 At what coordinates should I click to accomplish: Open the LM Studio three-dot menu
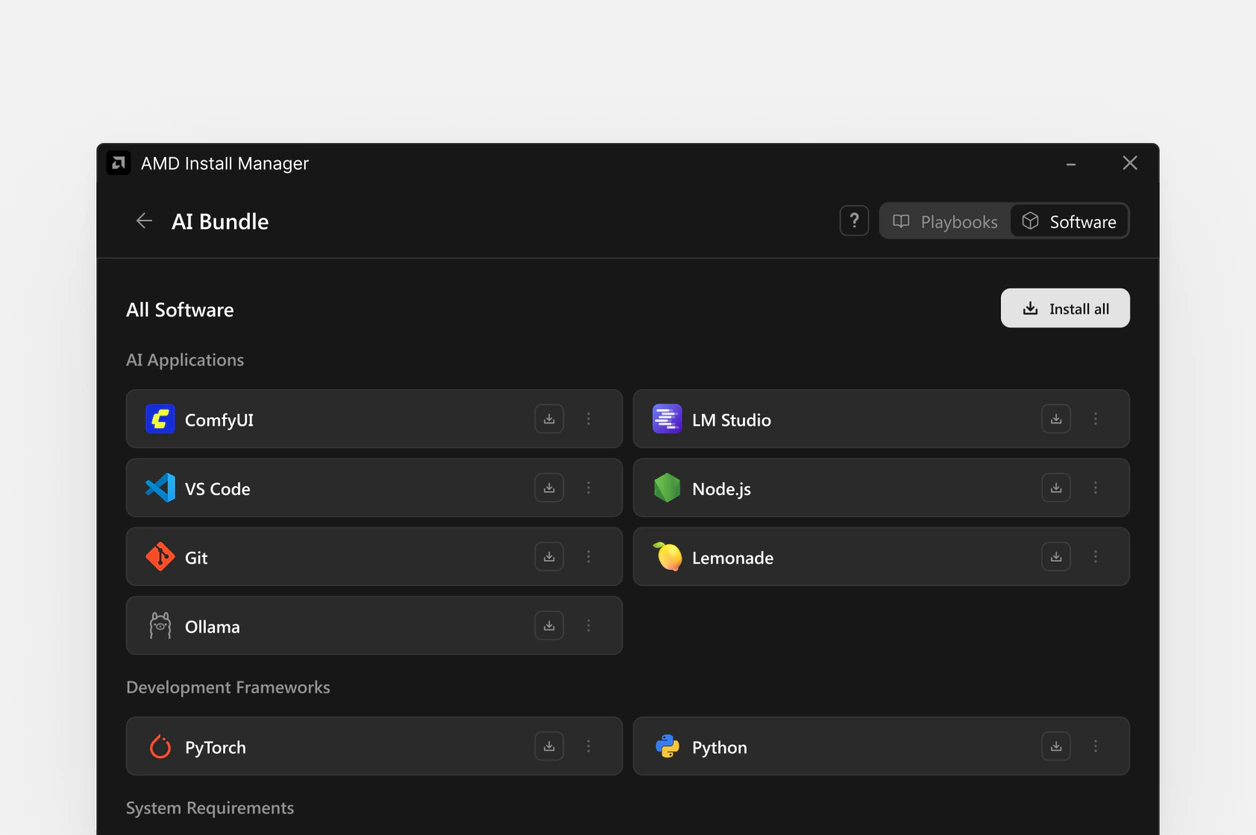coord(1096,419)
